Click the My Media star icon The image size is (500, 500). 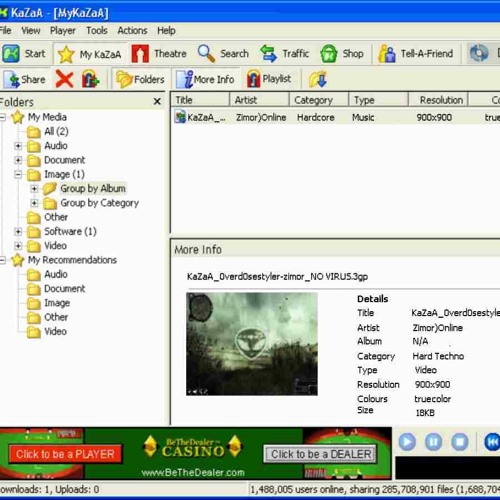(18, 117)
